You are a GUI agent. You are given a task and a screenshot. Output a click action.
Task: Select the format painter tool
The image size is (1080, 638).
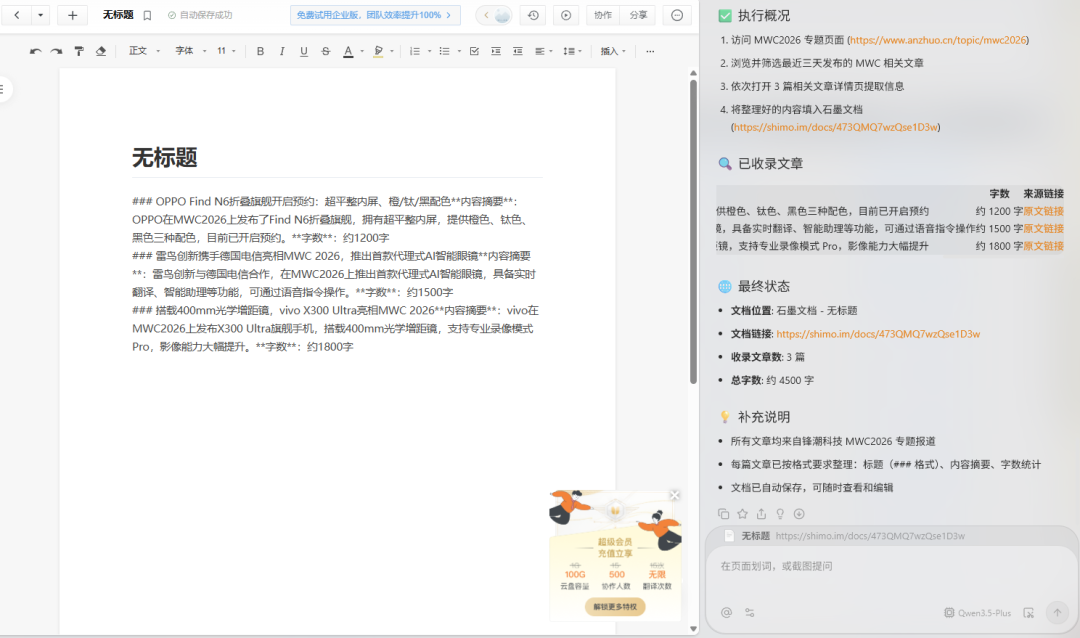[79, 51]
